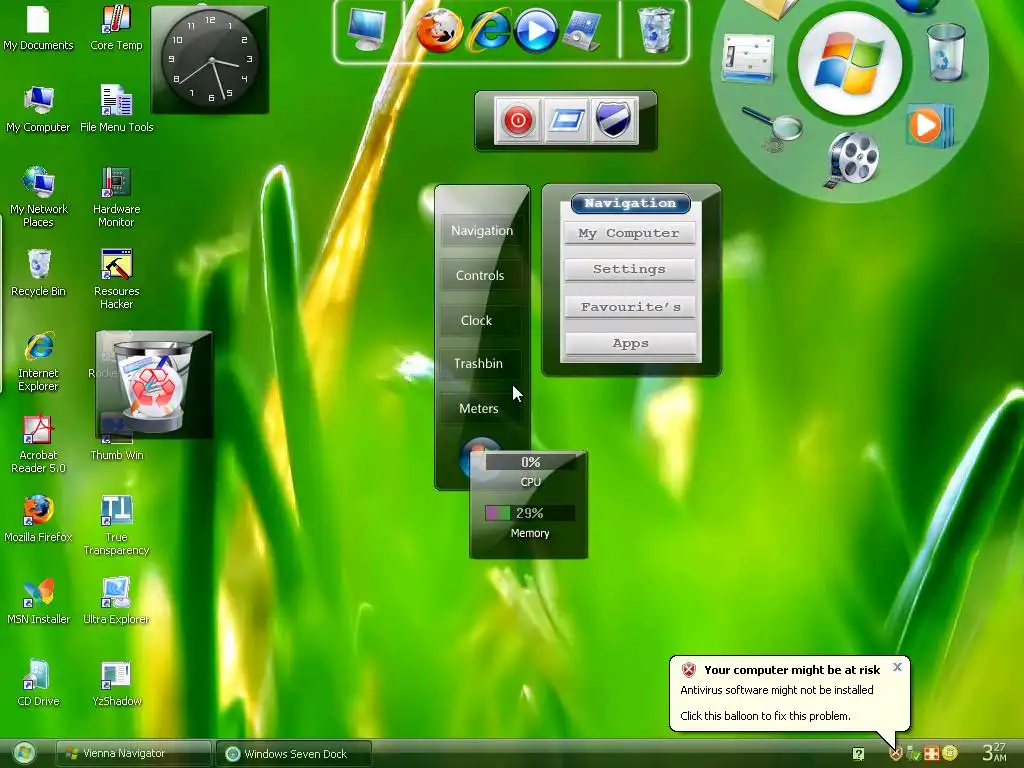Click the shield icon in control widget
Screen dimensions: 1024x768
pos(614,120)
